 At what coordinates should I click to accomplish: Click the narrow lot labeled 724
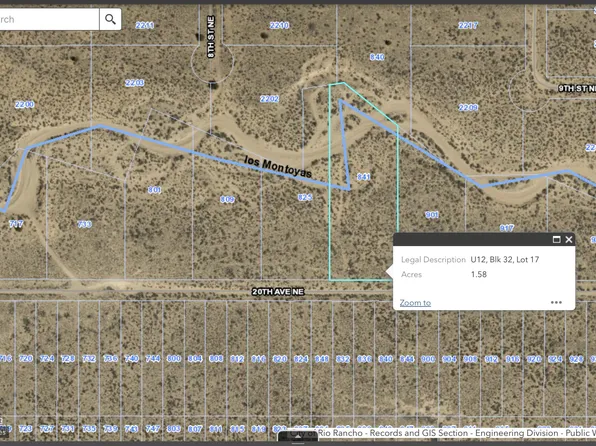47,359
